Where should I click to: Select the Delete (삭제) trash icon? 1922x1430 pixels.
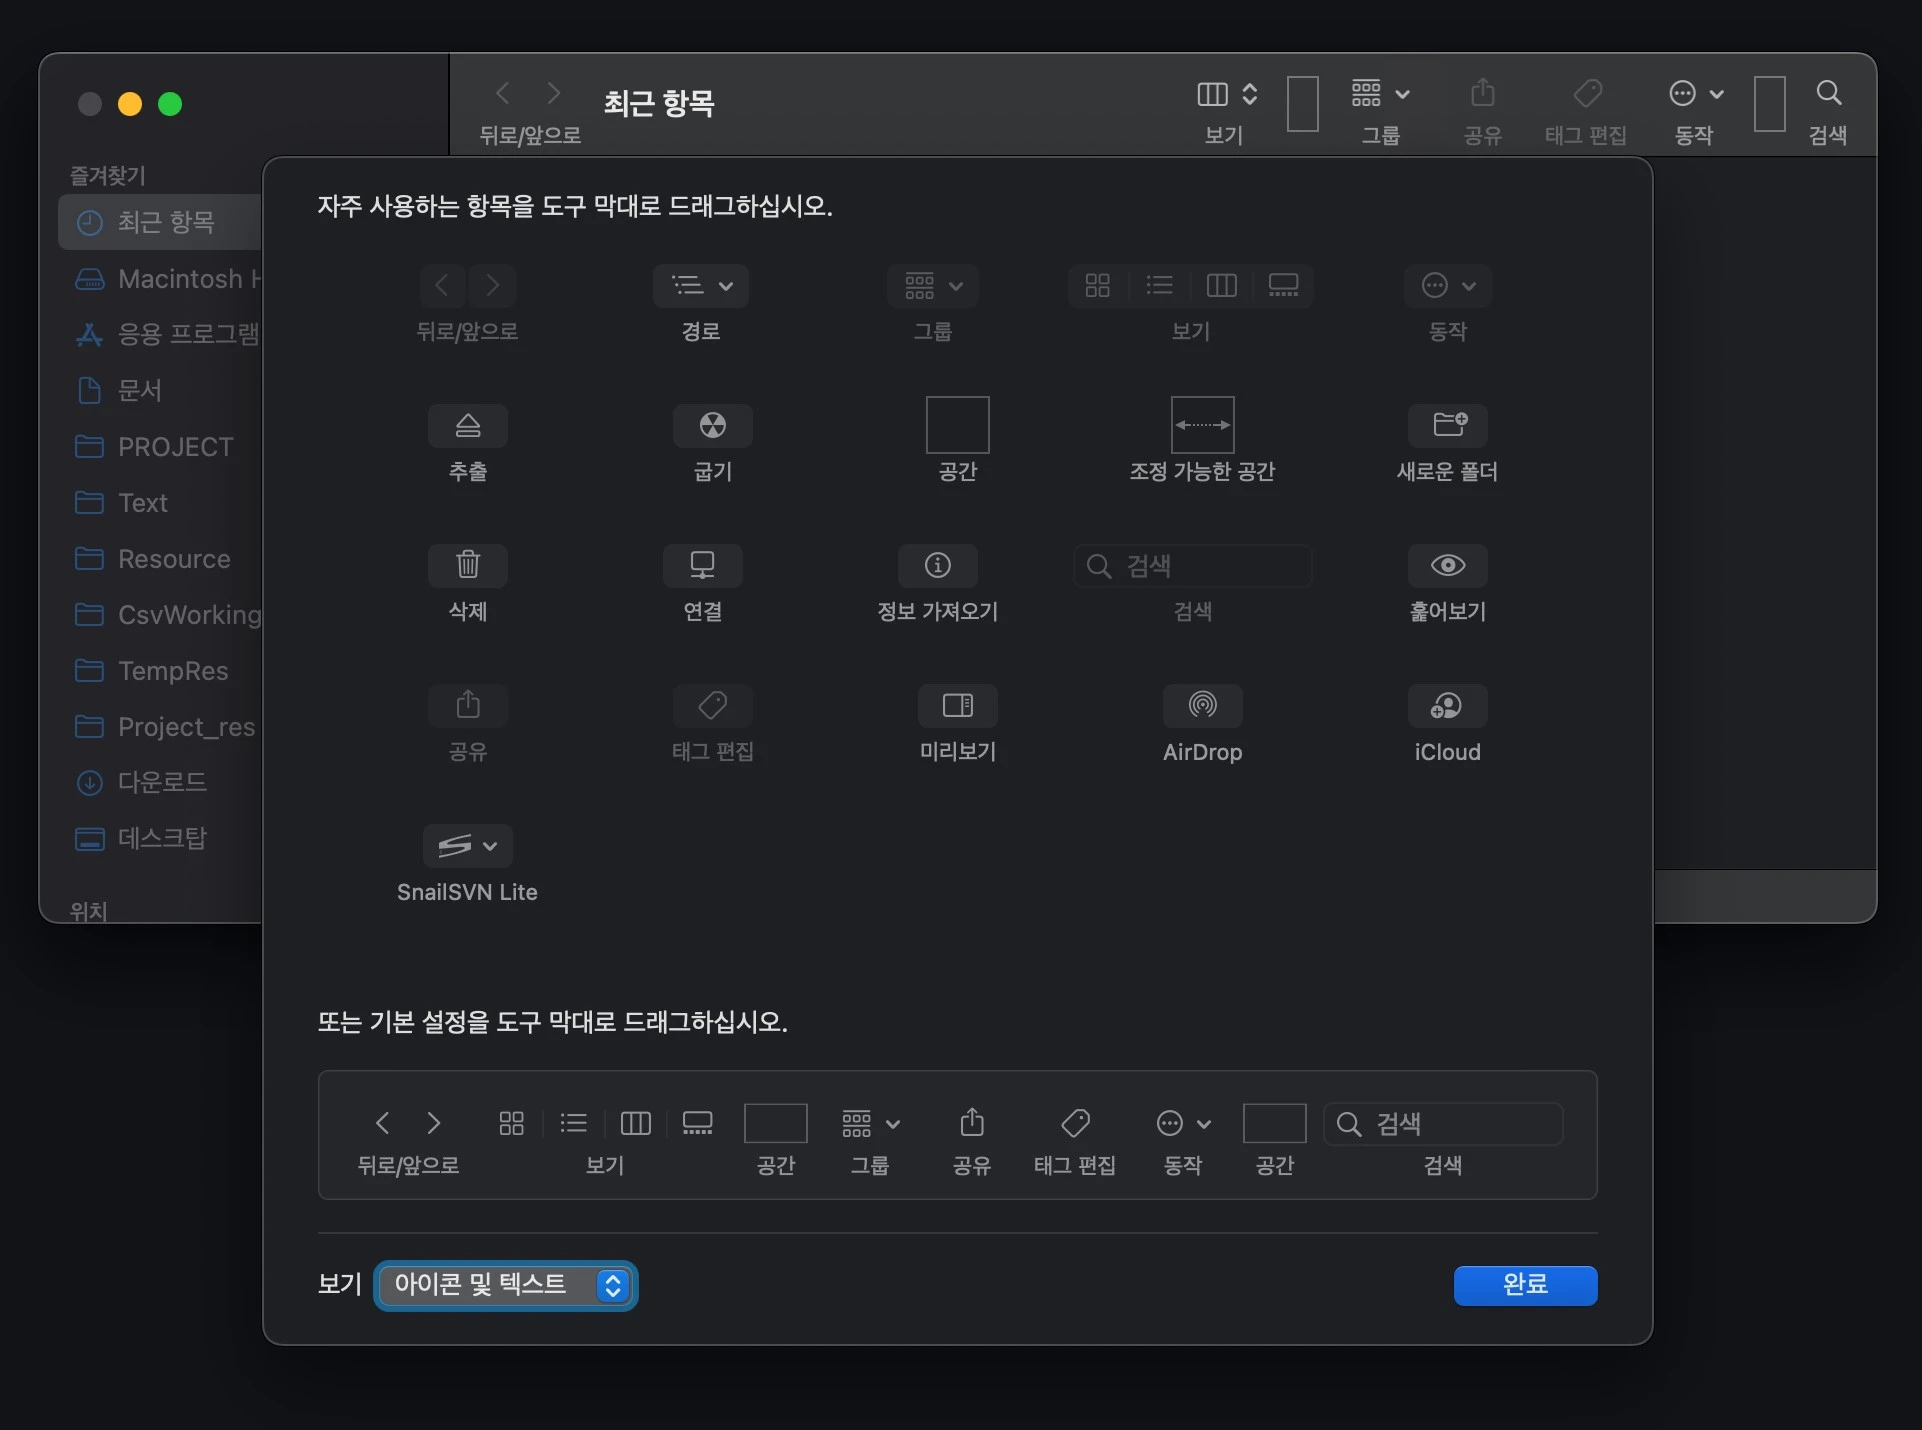[x=468, y=565]
